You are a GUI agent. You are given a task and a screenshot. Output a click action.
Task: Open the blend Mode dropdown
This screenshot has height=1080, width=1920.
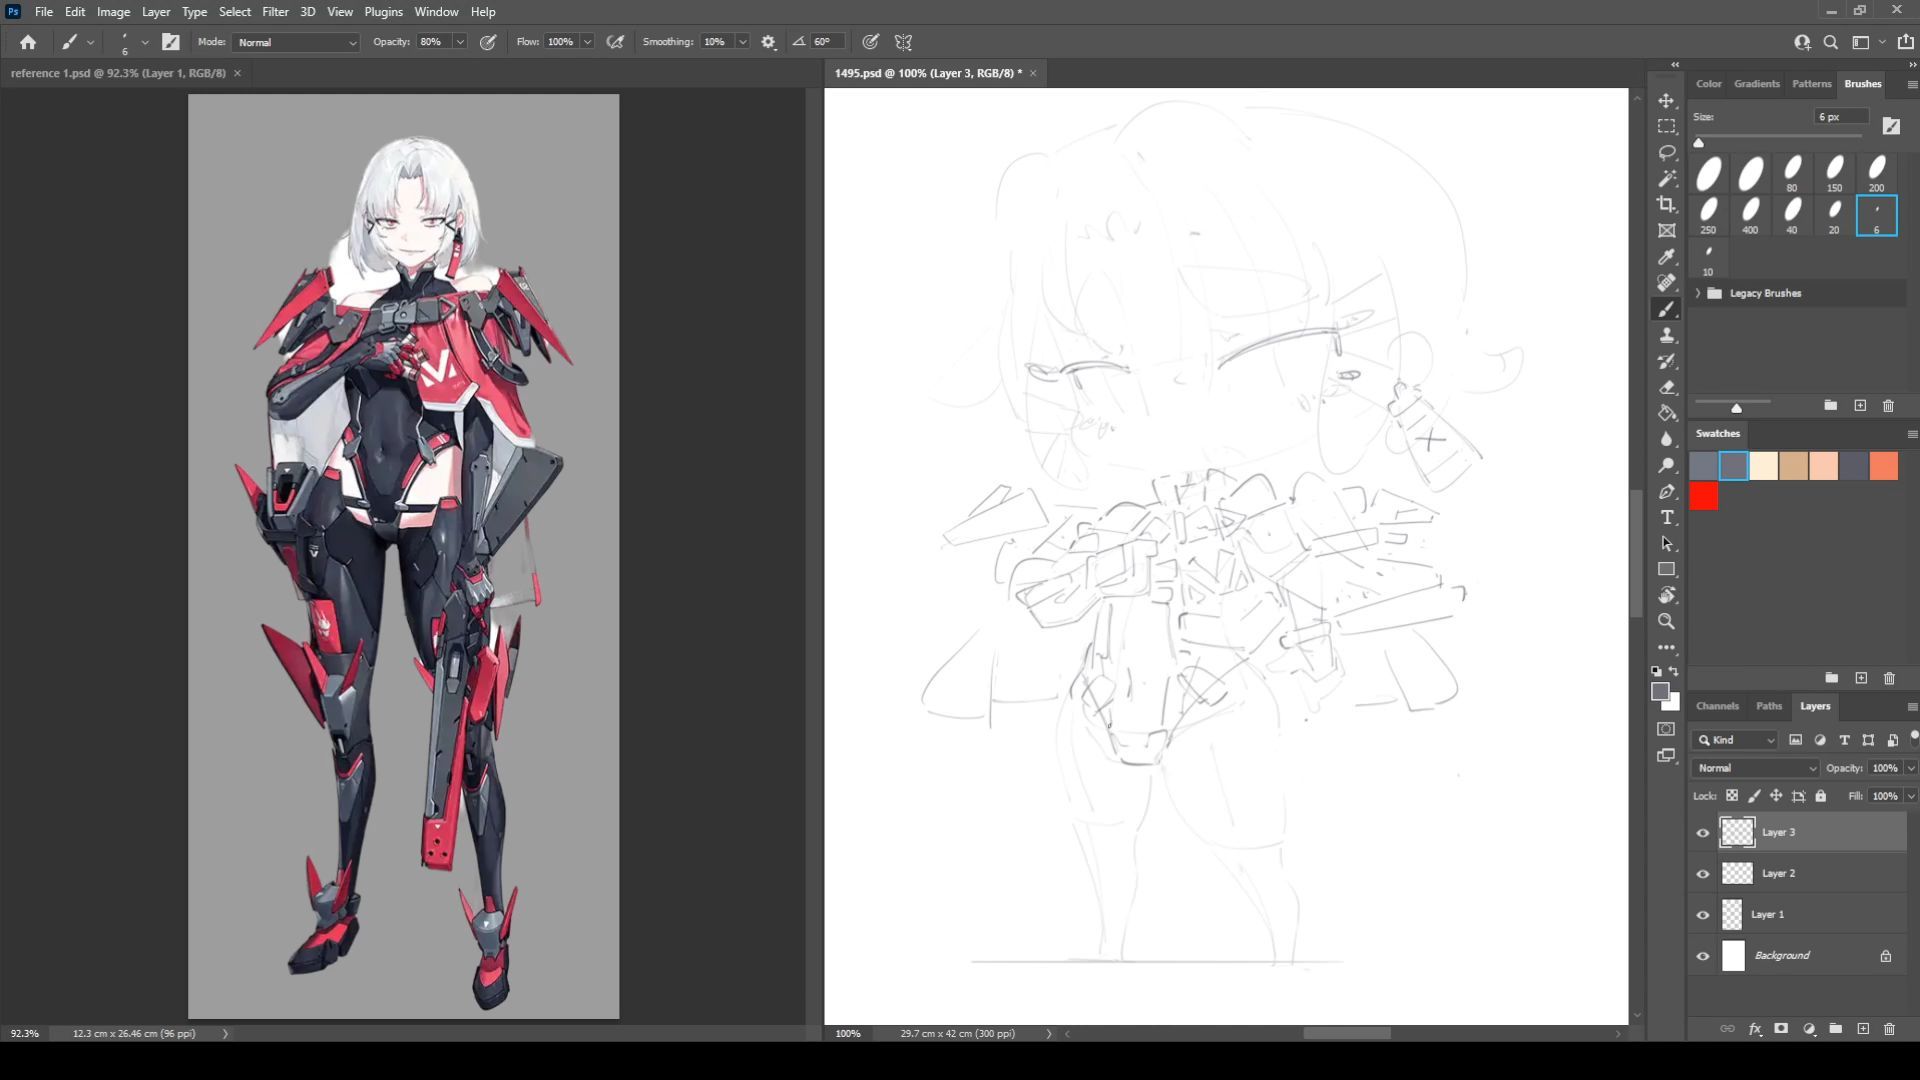296,42
